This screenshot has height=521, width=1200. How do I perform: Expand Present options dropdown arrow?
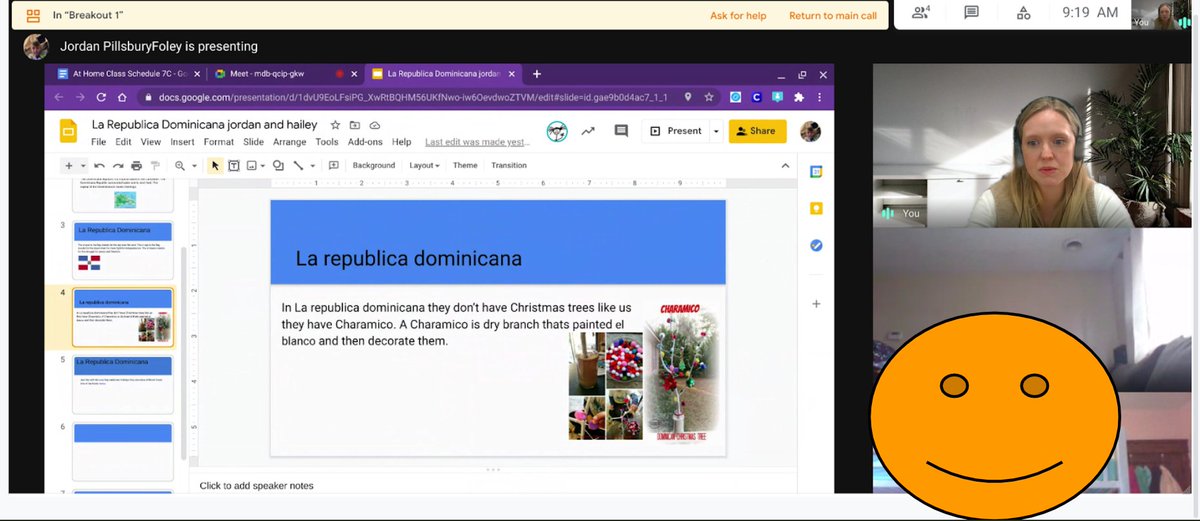716,131
